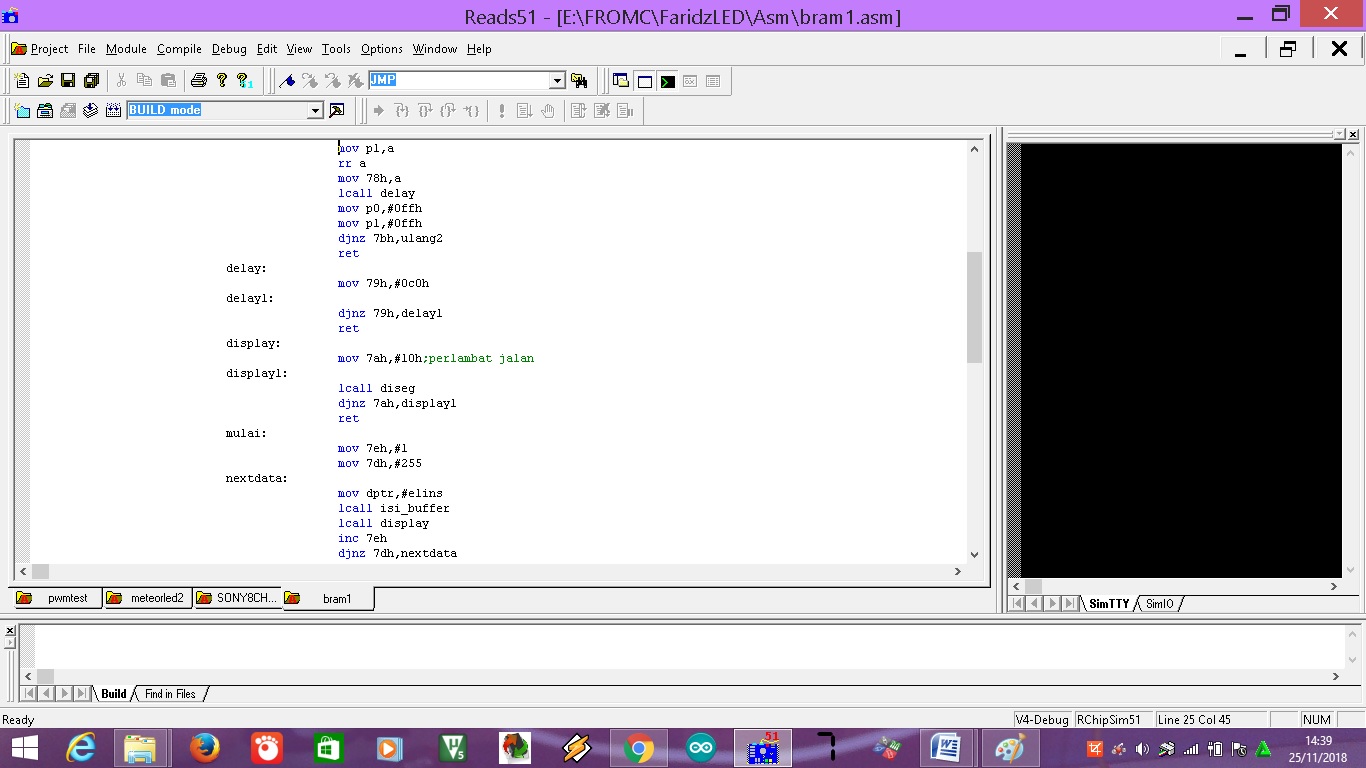Click the V4-Debug status bar entry
Screen dimensions: 1366x768
[1042, 720]
